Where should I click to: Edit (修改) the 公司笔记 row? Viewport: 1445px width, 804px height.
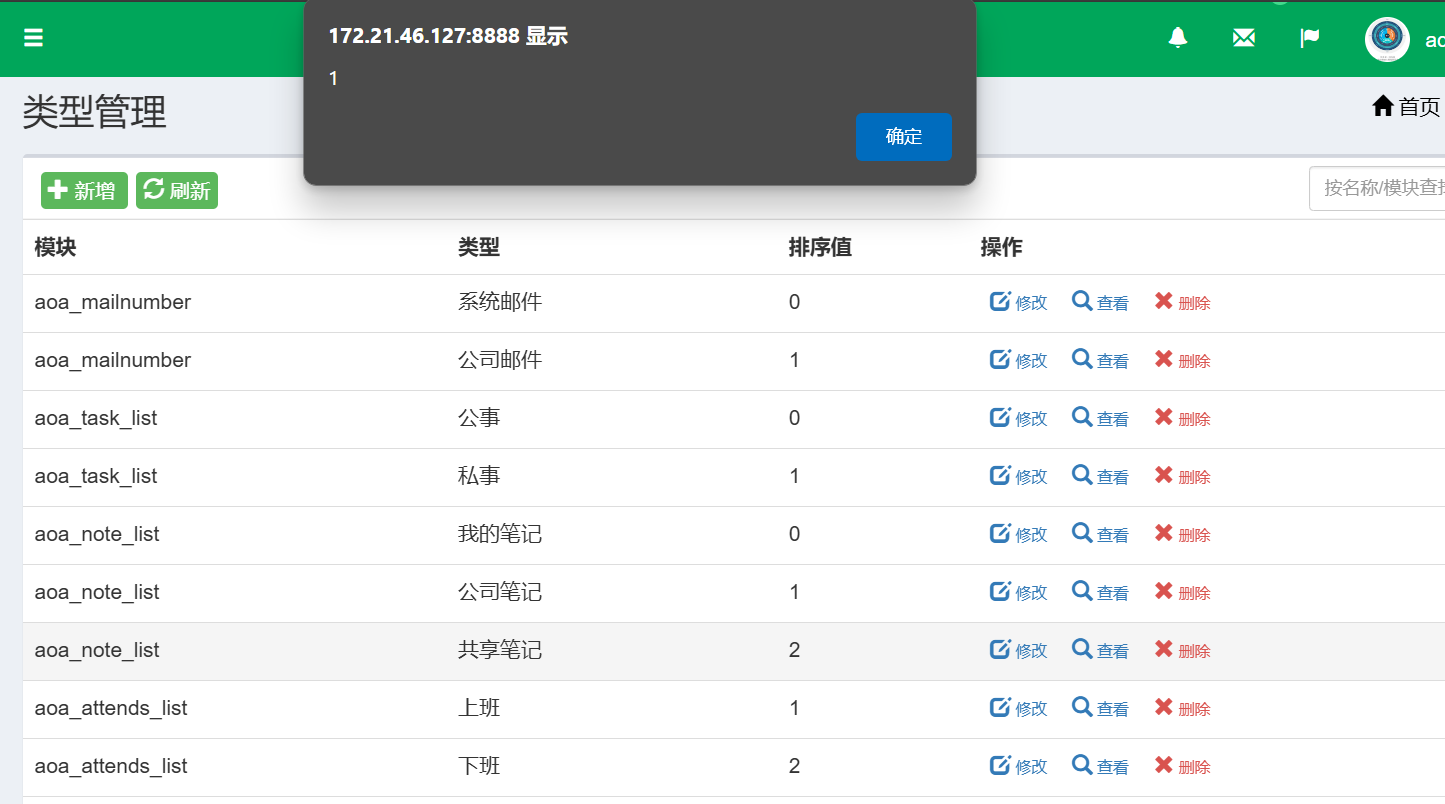1019,592
